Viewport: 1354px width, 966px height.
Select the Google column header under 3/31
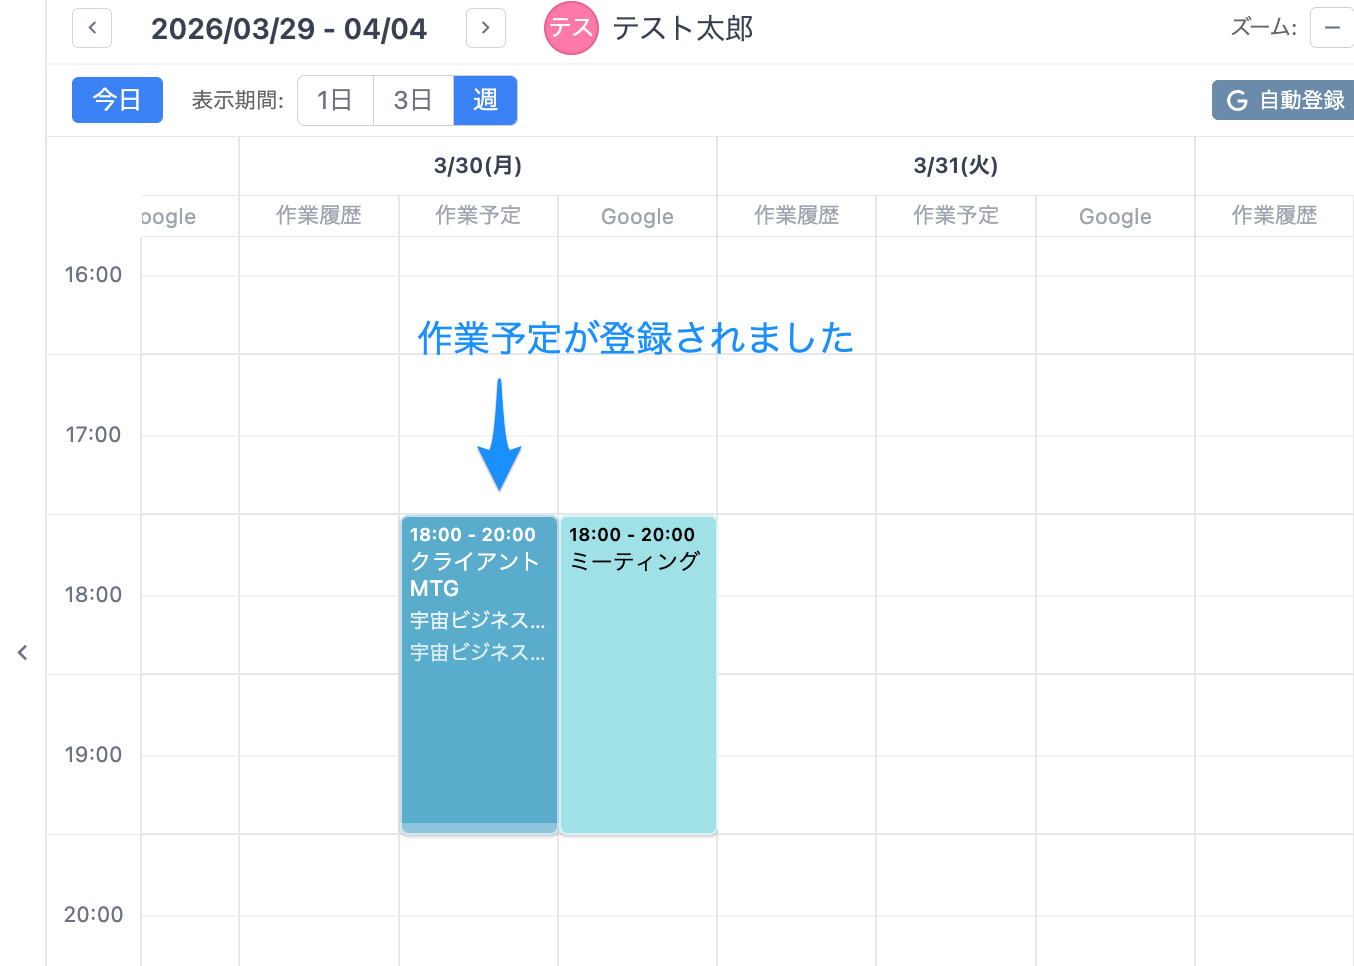pyautogui.click(x=1114, y=215)
